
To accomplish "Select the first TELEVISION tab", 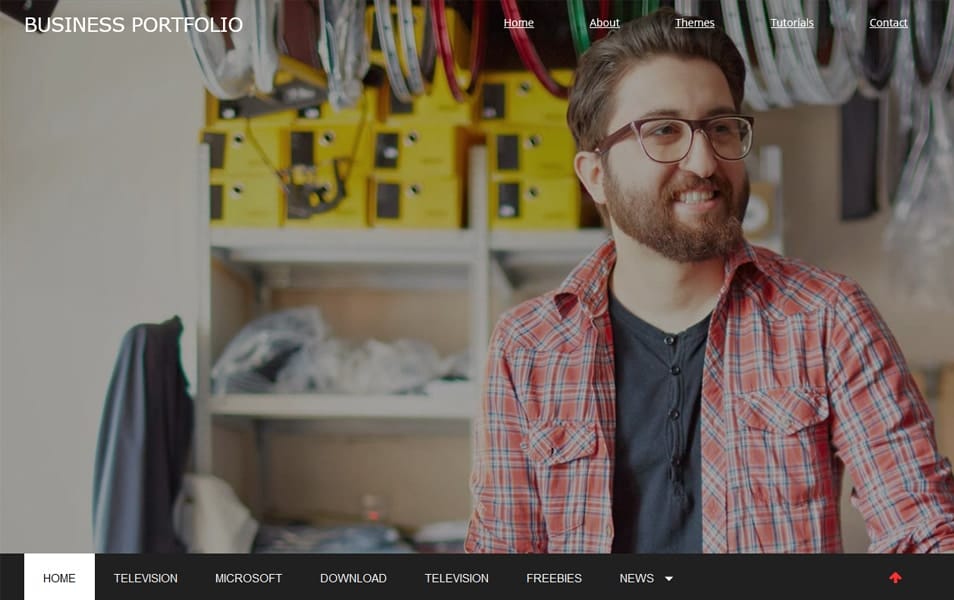I will (x=146, y=578).
